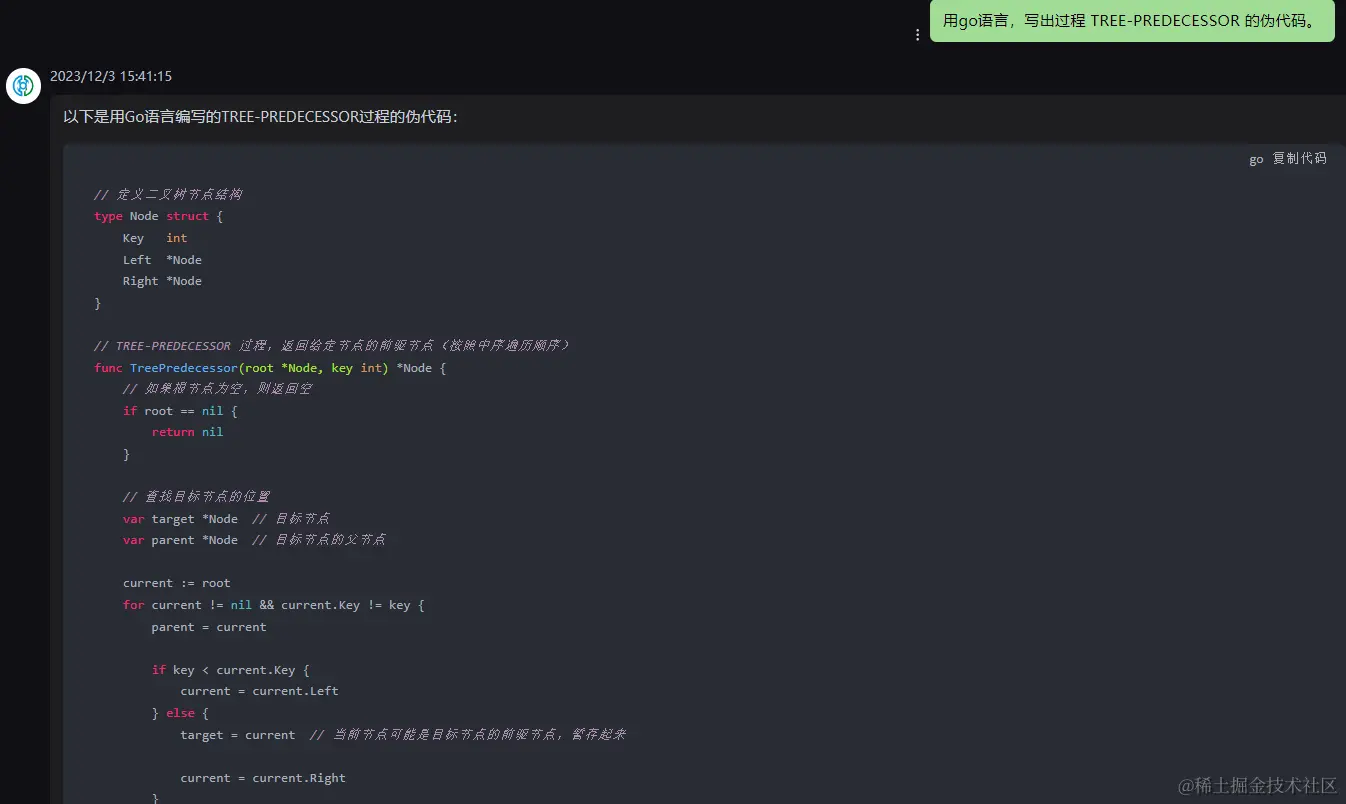The height and width of the screenshot is (804, 1346).
Task: Click the line if key < current.Key
Action: [230, 670]
